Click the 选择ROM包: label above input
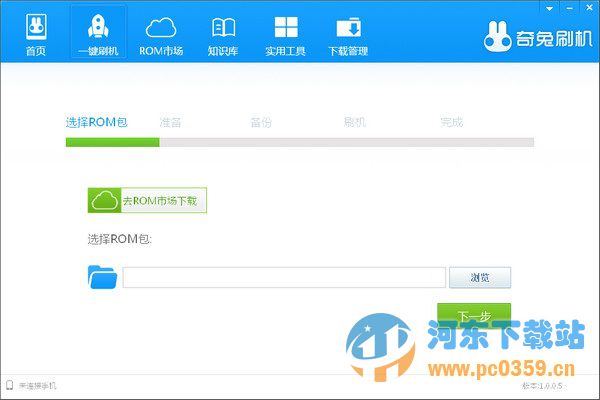Viewport: 600px width, 400px height. coord(120,239)
